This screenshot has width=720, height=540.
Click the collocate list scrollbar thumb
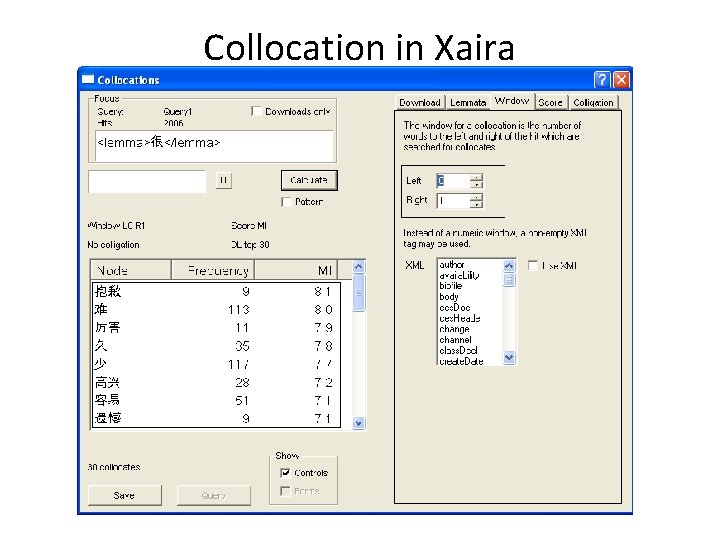[359, 292]
